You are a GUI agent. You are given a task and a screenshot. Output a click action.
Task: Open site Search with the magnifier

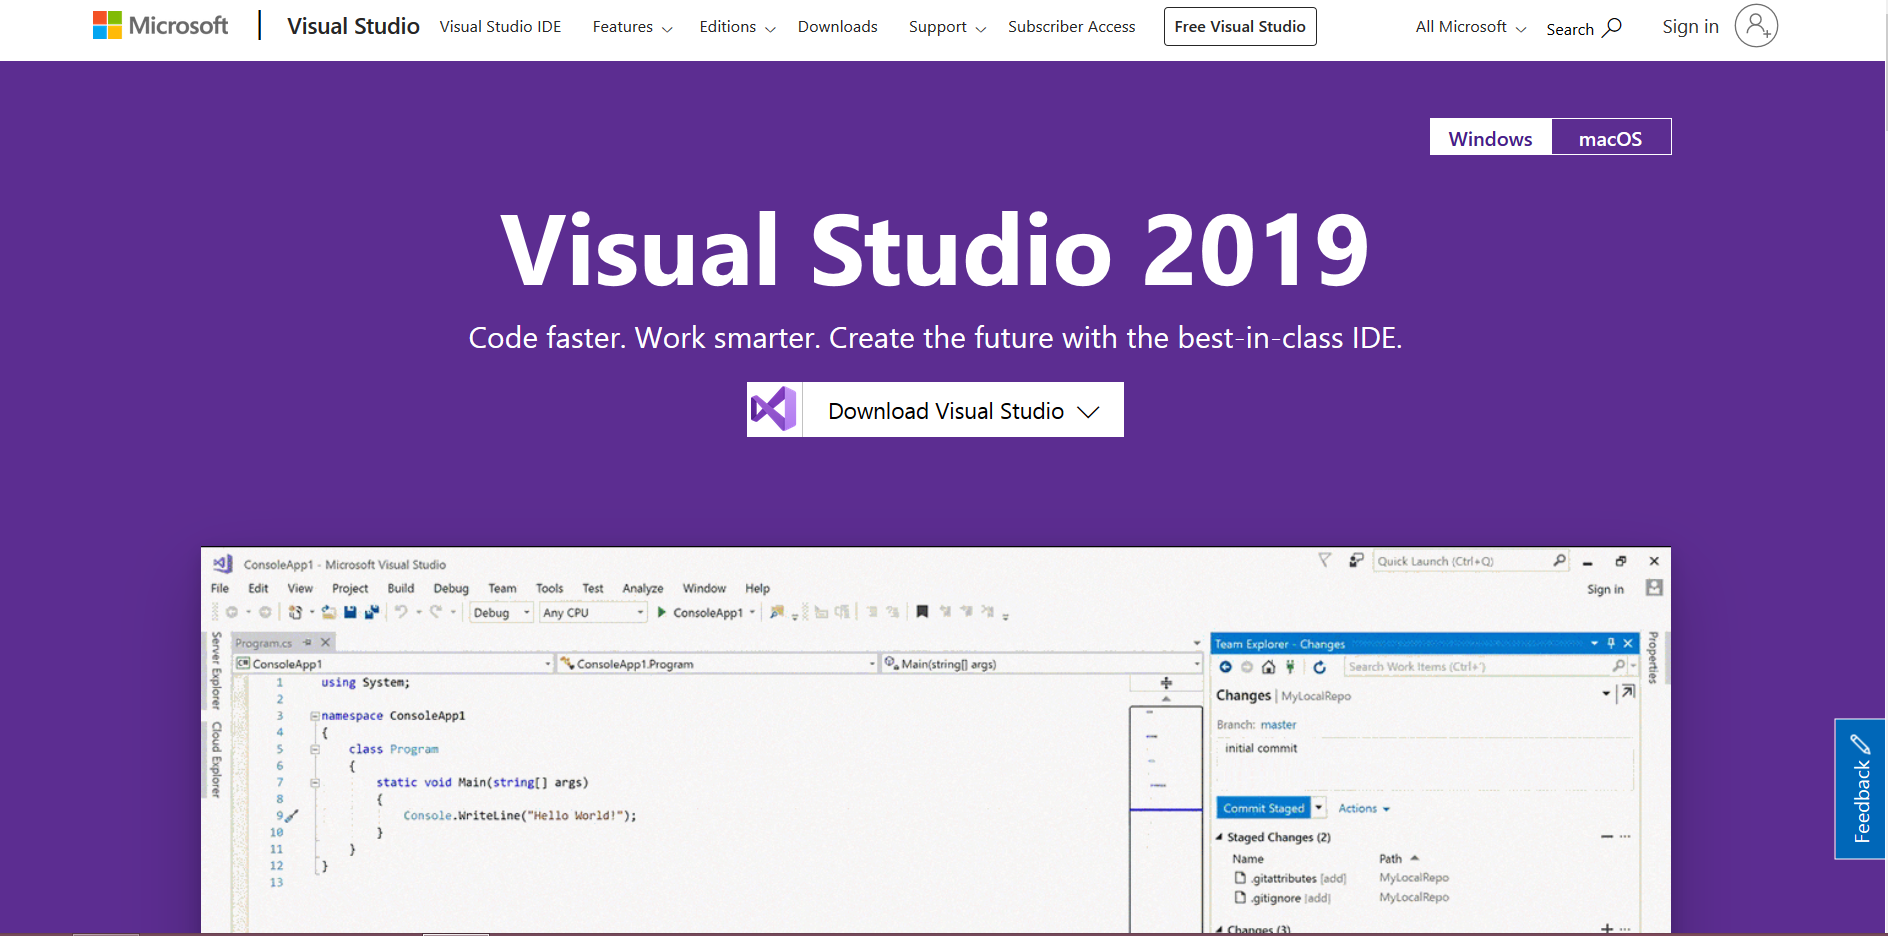tap(1584, 28)
